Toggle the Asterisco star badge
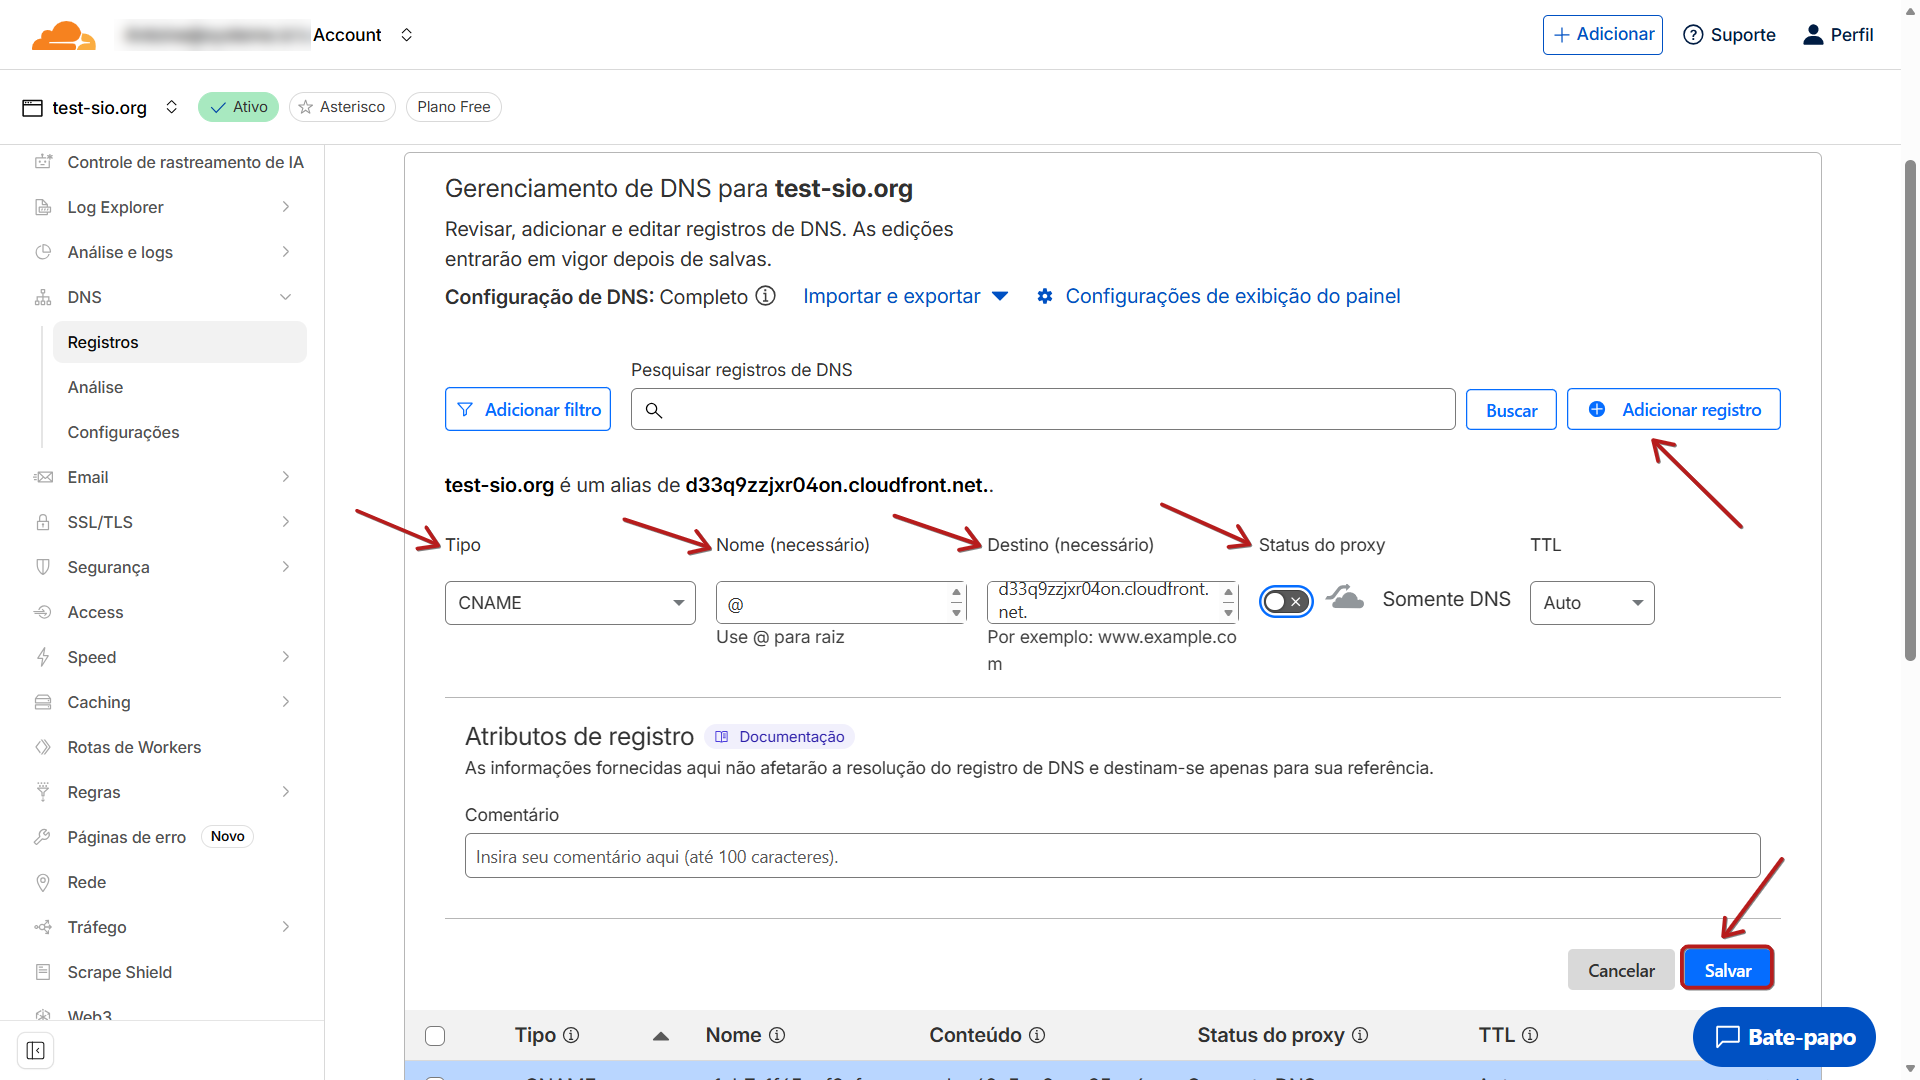 pos(342,107)
